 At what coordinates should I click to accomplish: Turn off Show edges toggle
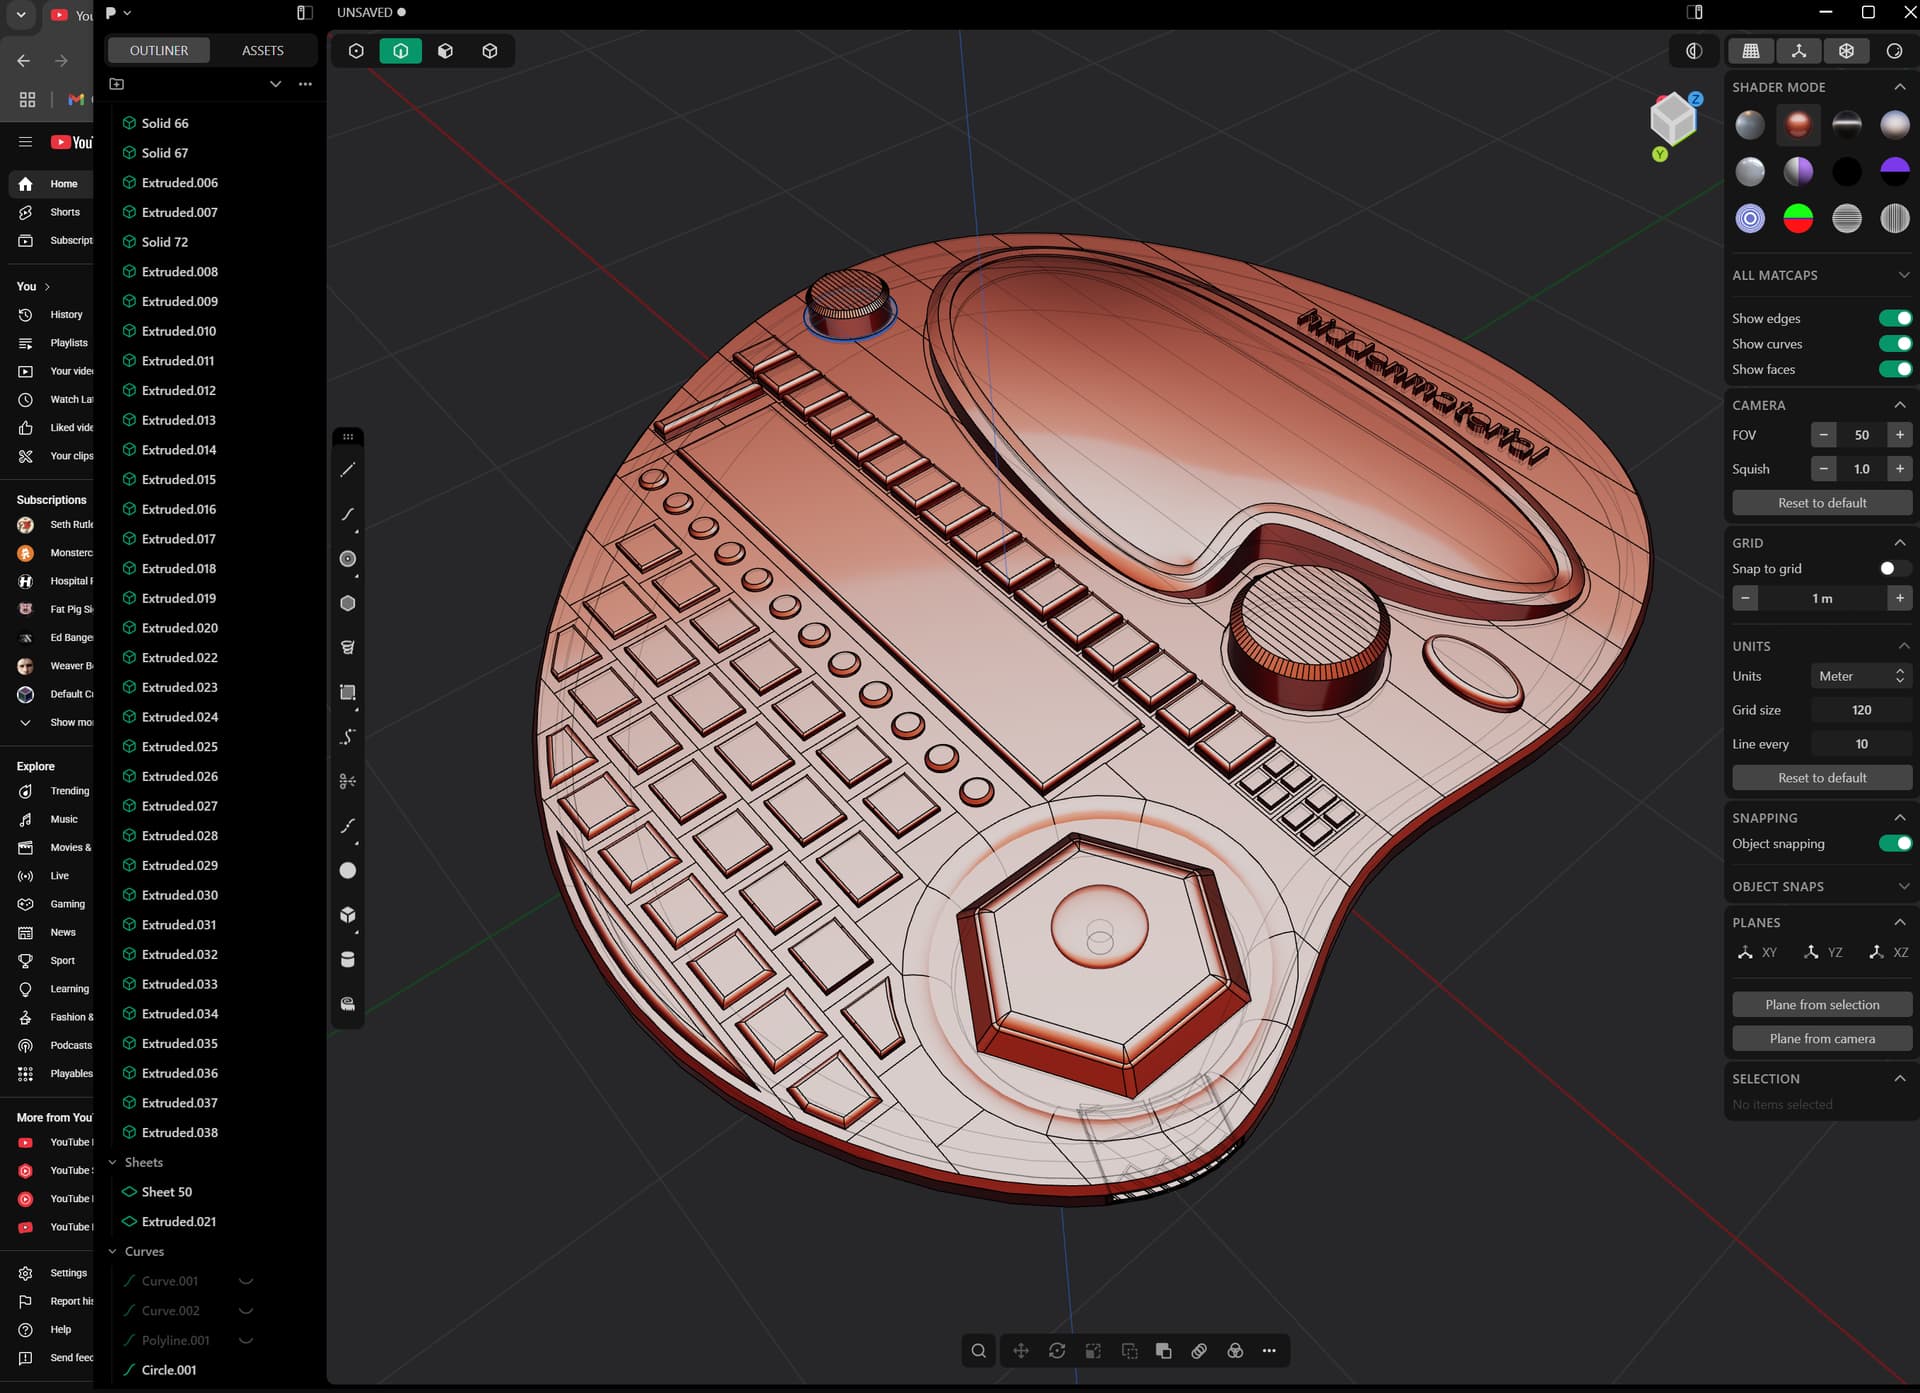pyautogui.click(x=1894, y=318)
